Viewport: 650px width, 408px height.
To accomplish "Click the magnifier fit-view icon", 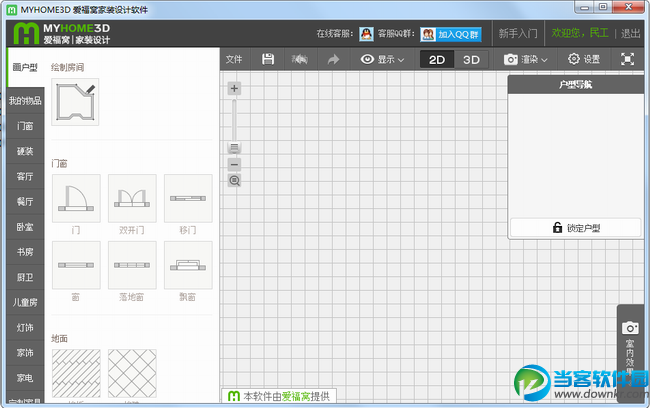I will tap(234, 181).
